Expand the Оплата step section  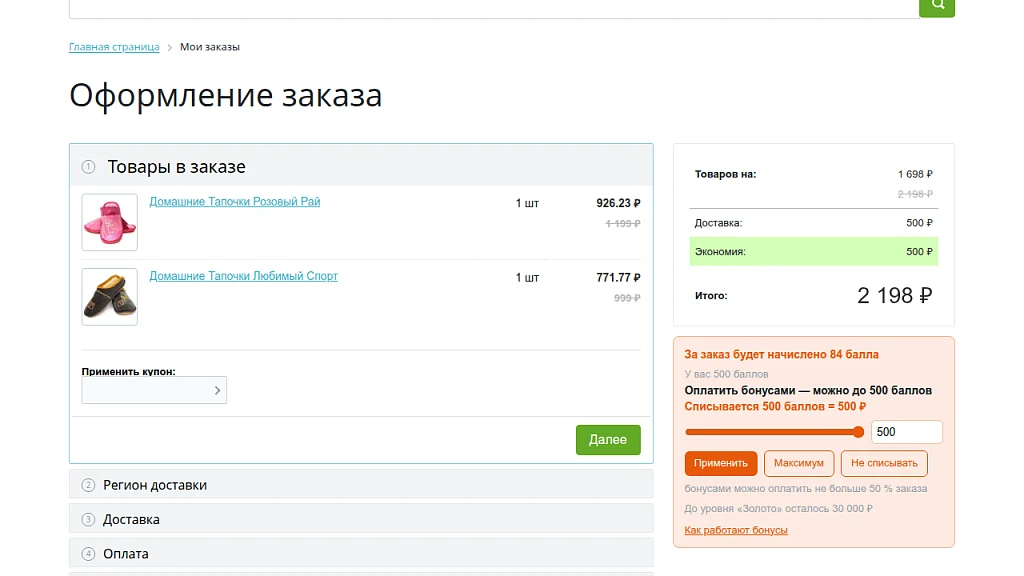pos(361,553)
